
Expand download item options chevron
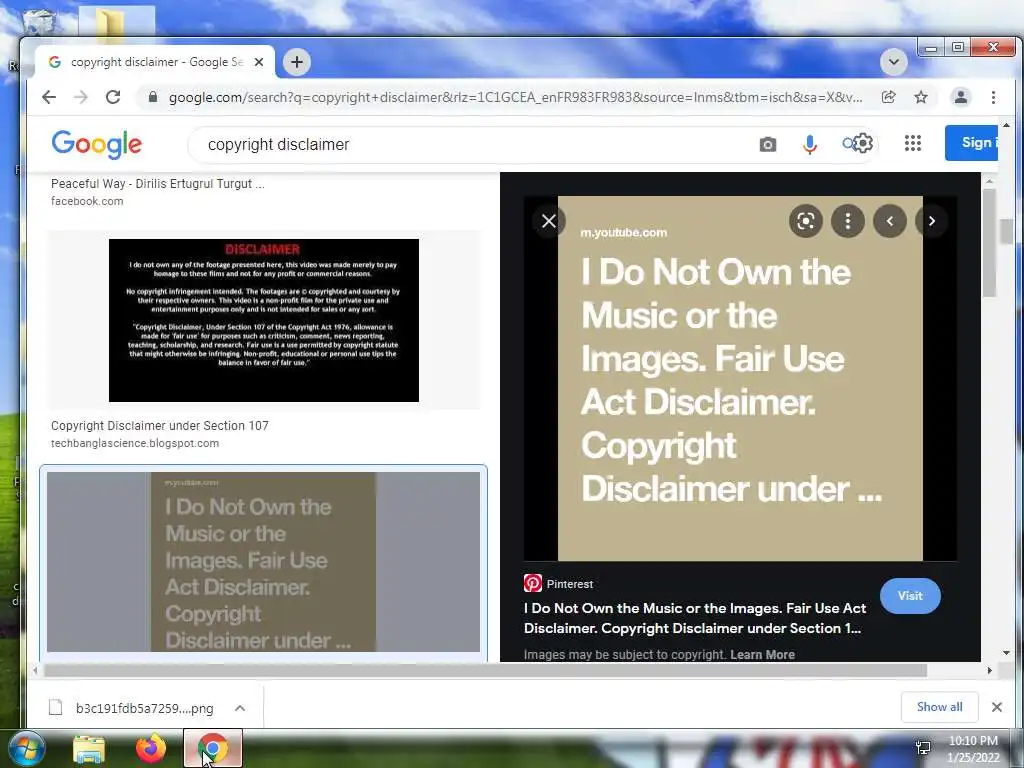(240, 708)
